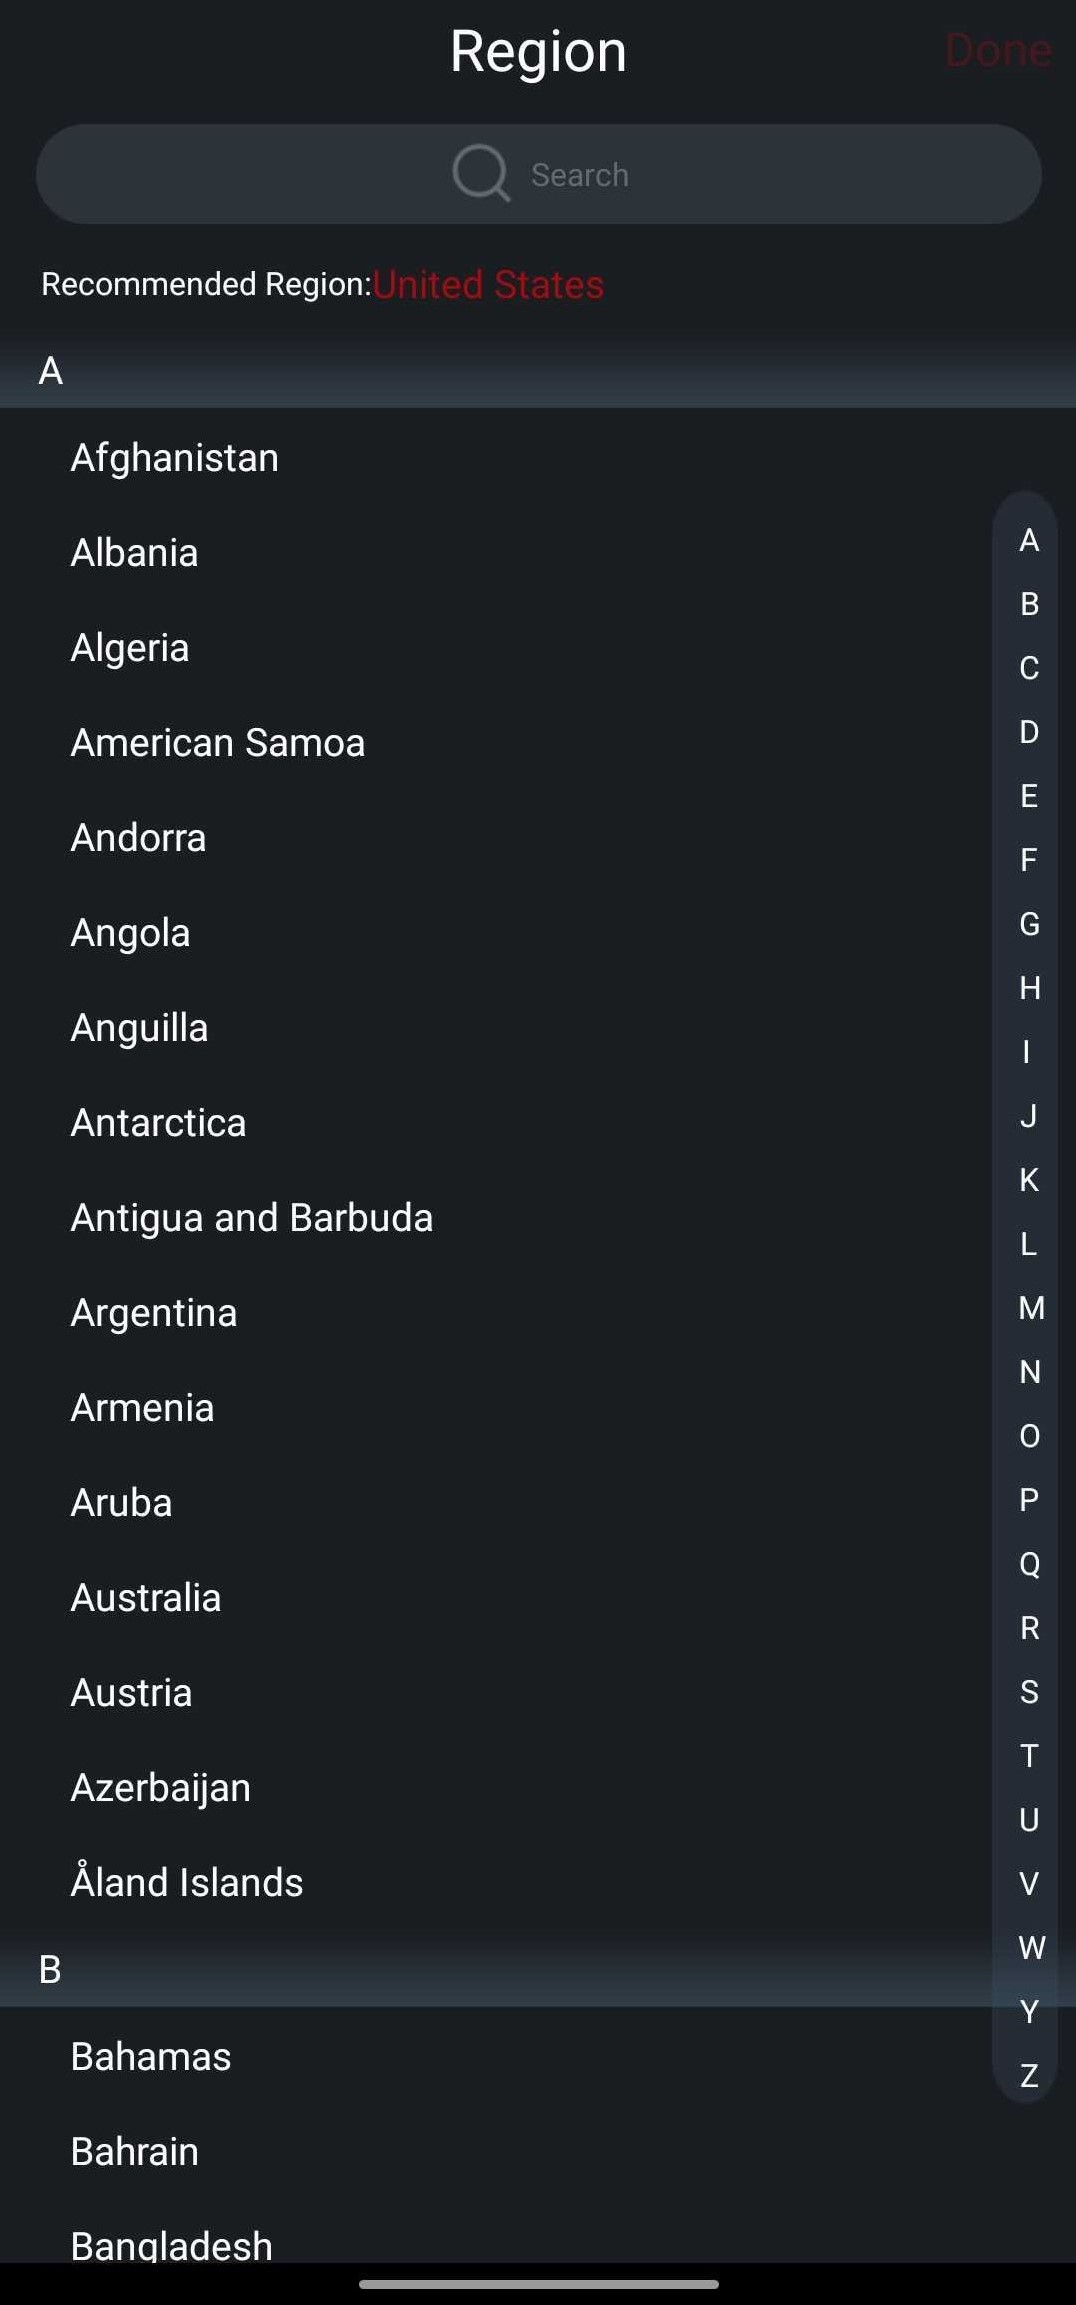This screenshot has width=1076, height=2305.
Task: Tap the Done button
Action: (x=997, y=50)
